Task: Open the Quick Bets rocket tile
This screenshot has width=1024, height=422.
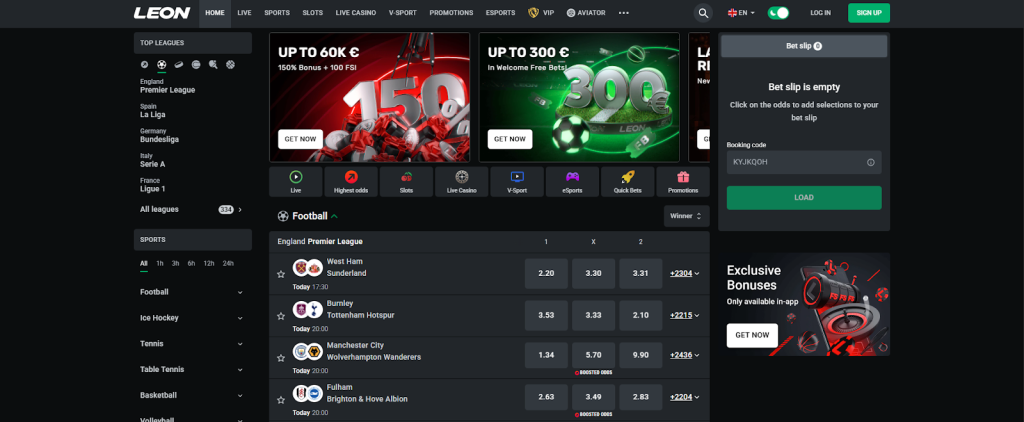Action: pyautogui.click(x=628, y=182)
